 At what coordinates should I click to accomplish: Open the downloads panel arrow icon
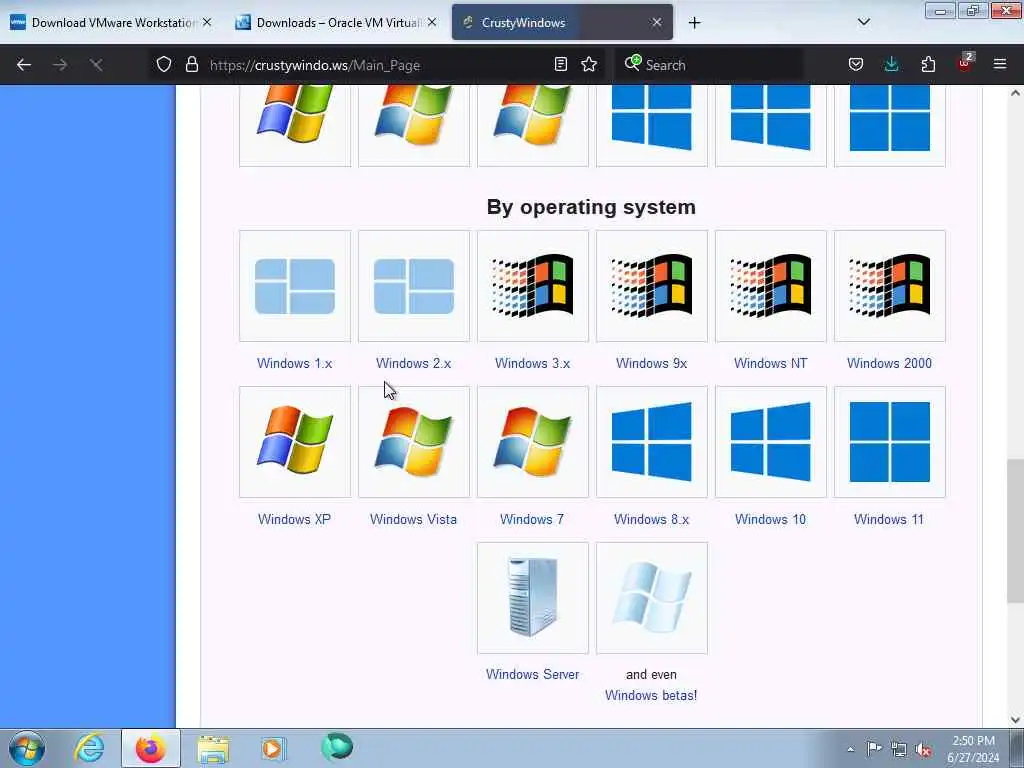tap(891, 64)
